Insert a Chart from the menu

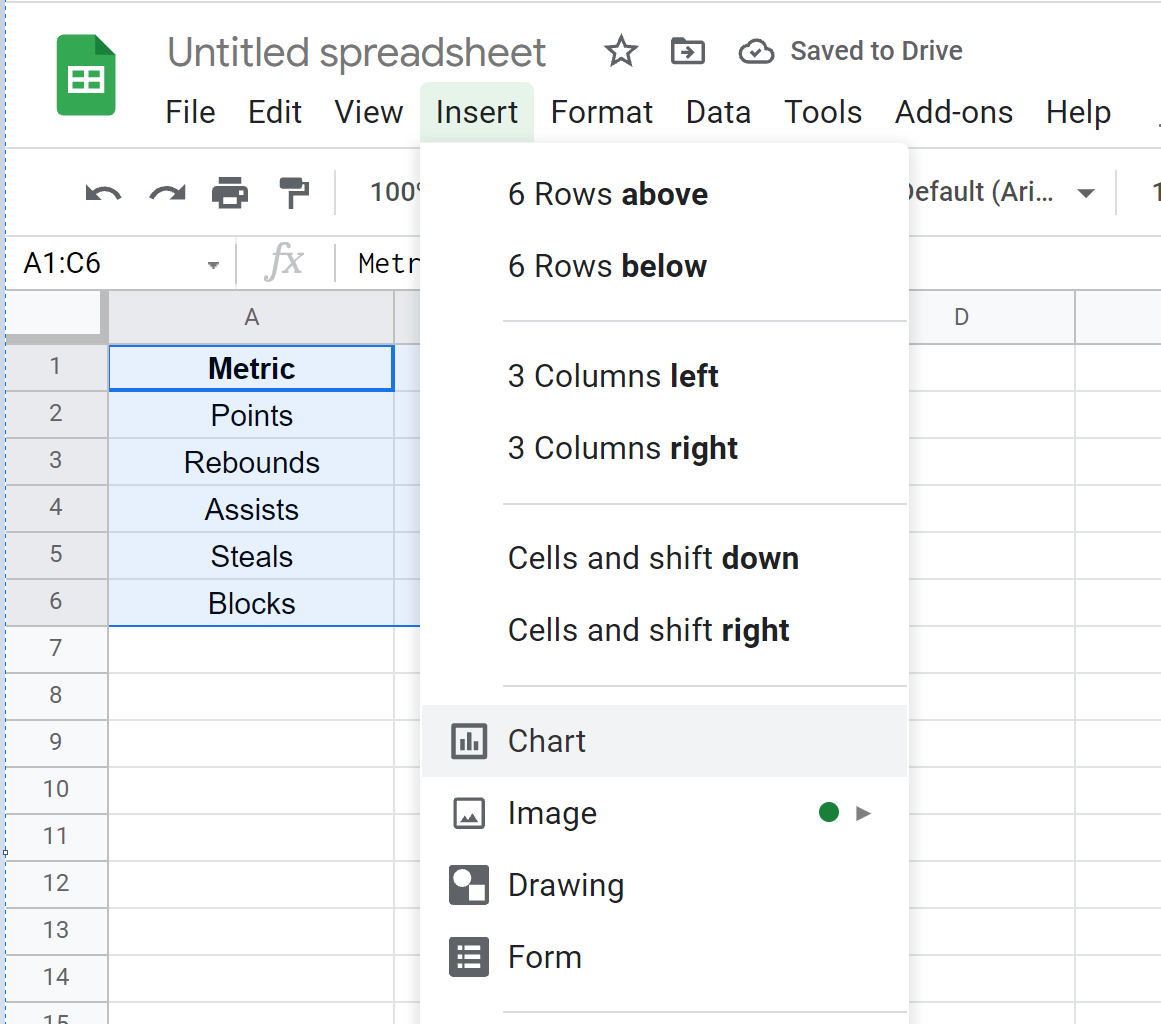point(547,741)
